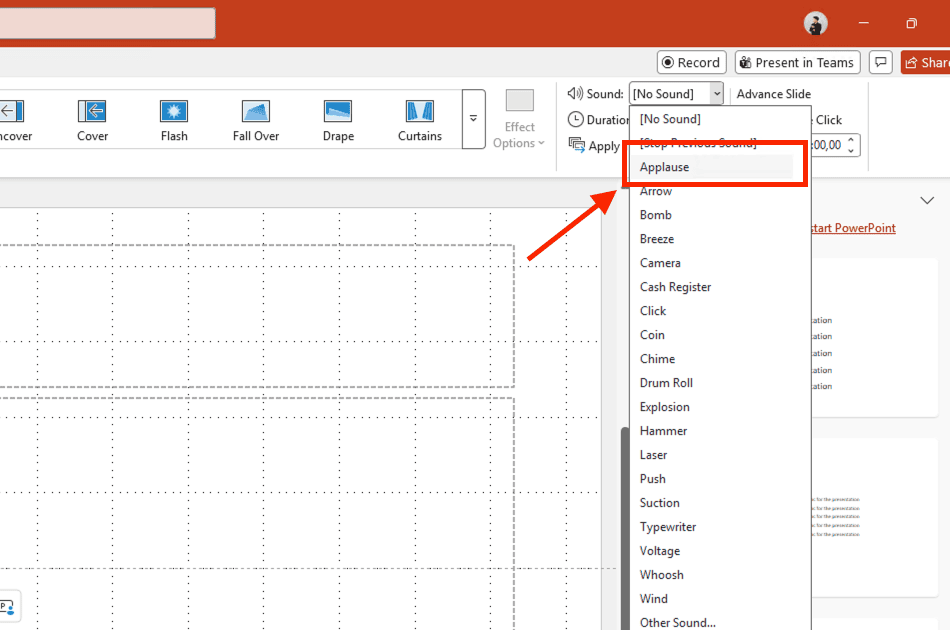Click the presenter coach icon

(8, 606)
